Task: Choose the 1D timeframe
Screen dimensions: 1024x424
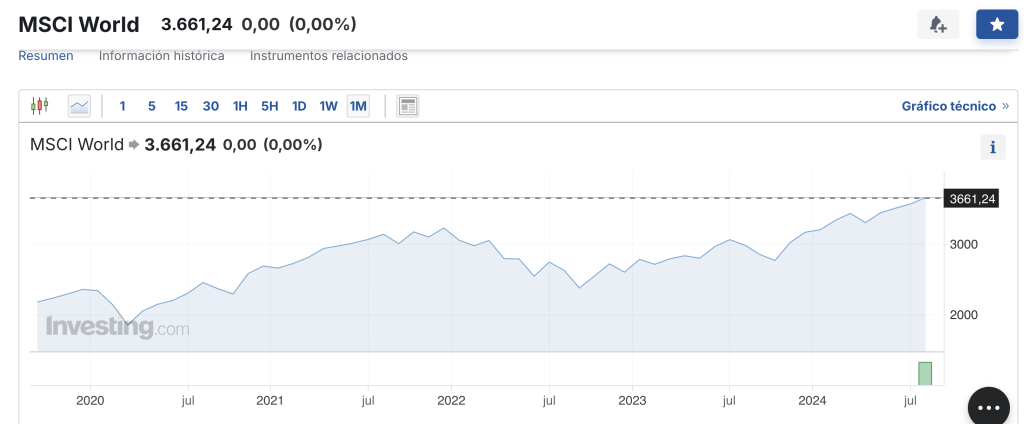Action: [299, 106]
